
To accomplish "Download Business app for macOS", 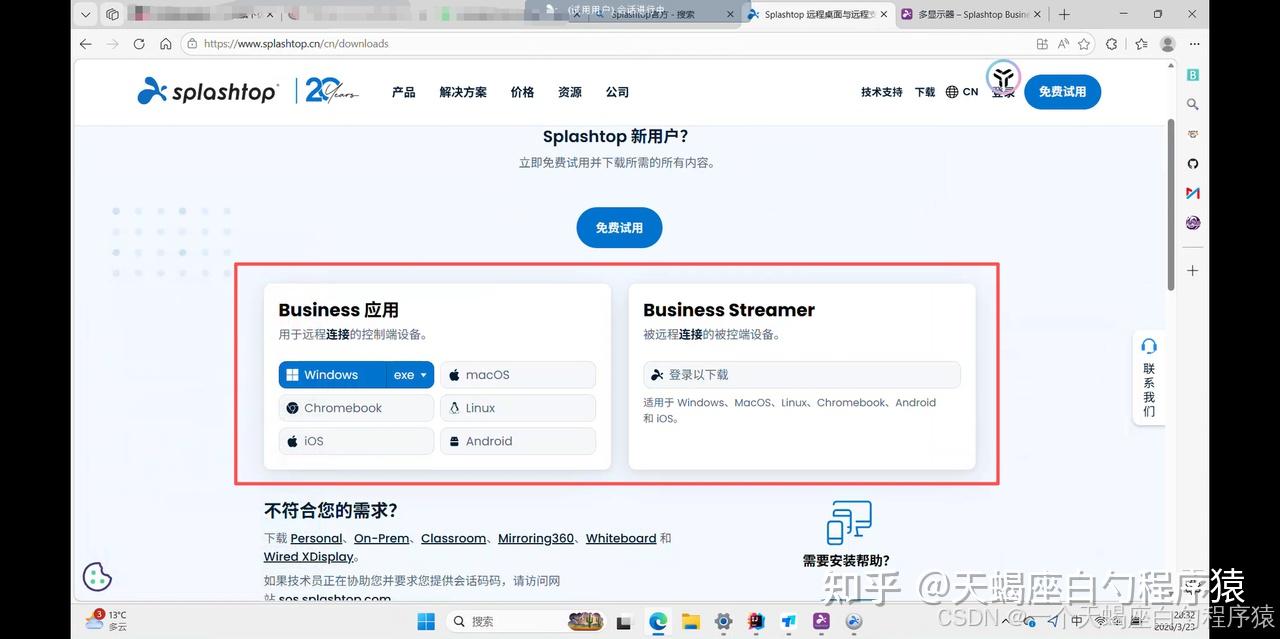I will click(518, 375).
